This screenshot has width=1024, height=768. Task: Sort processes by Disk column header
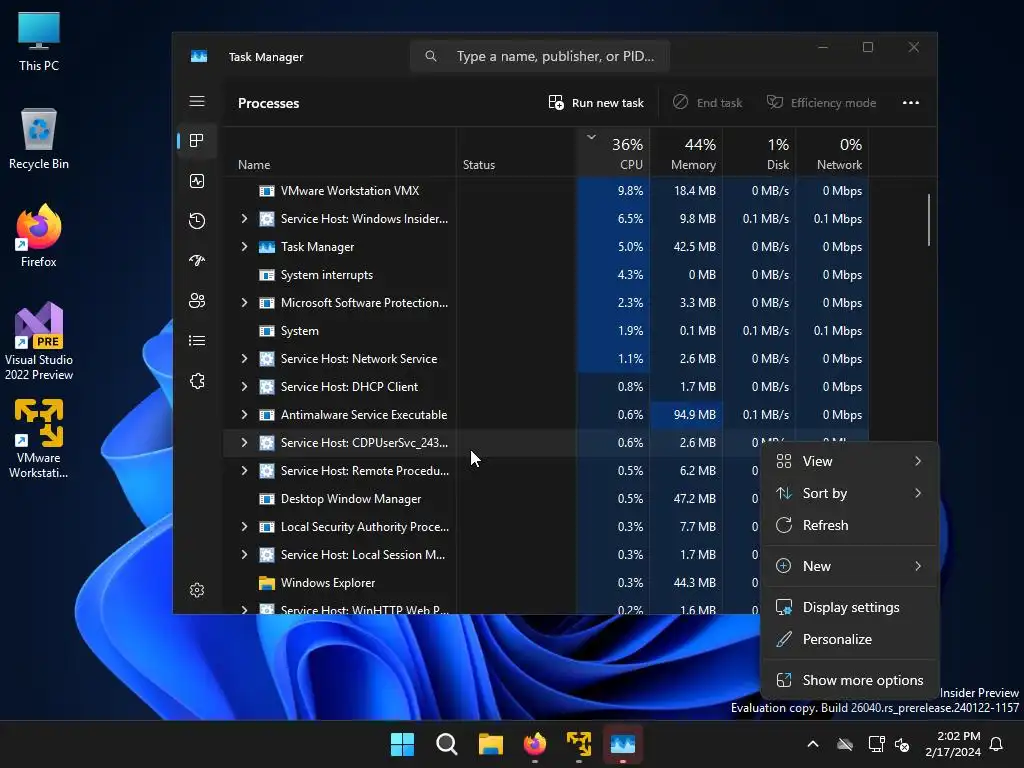pos(760,153)
